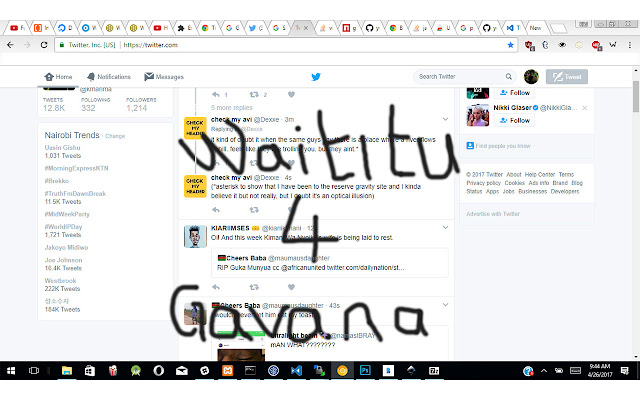View the Tweets 12.8K count

tap(54, 104)
